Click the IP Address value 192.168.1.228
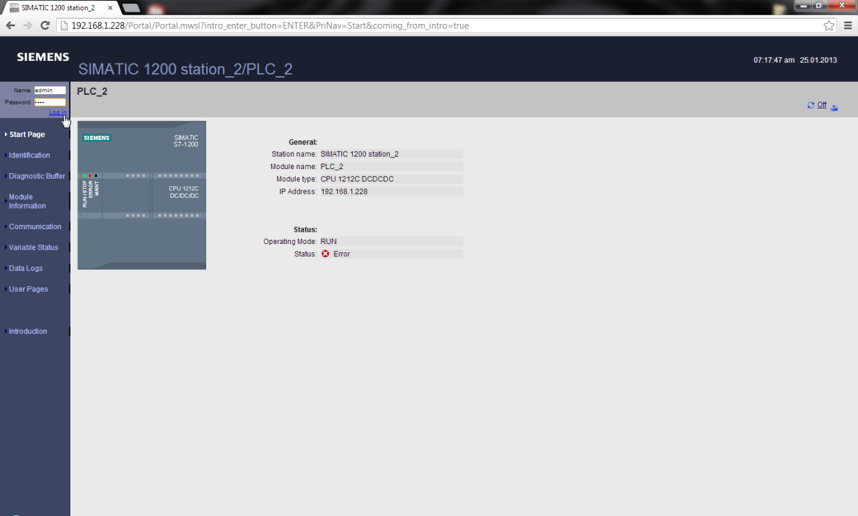The image size is (858, 516). coord(344,192)
